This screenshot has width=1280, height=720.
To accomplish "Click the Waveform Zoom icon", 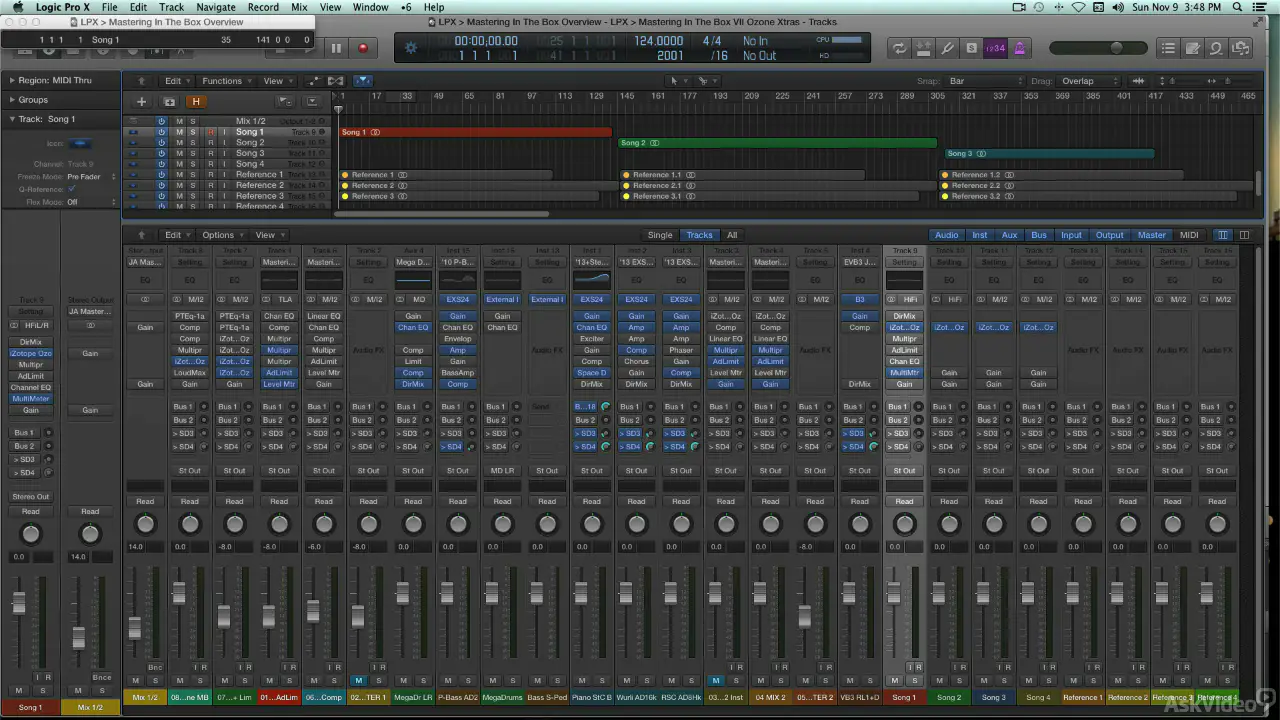I will 1138,81.
